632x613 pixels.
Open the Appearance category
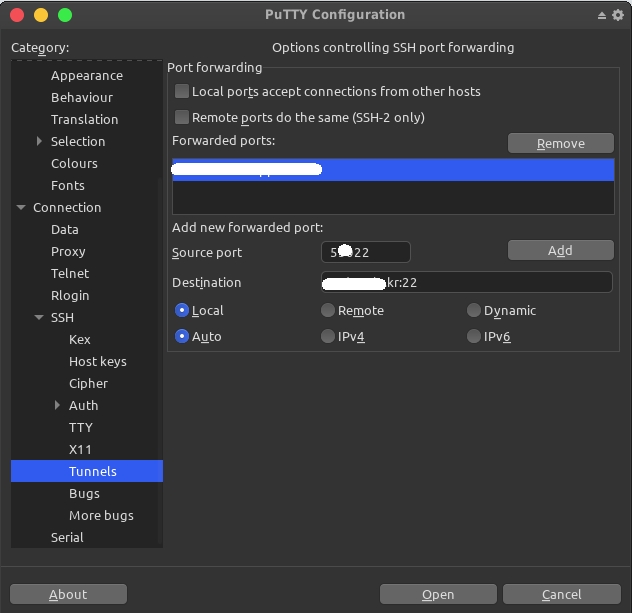point(87,75)
